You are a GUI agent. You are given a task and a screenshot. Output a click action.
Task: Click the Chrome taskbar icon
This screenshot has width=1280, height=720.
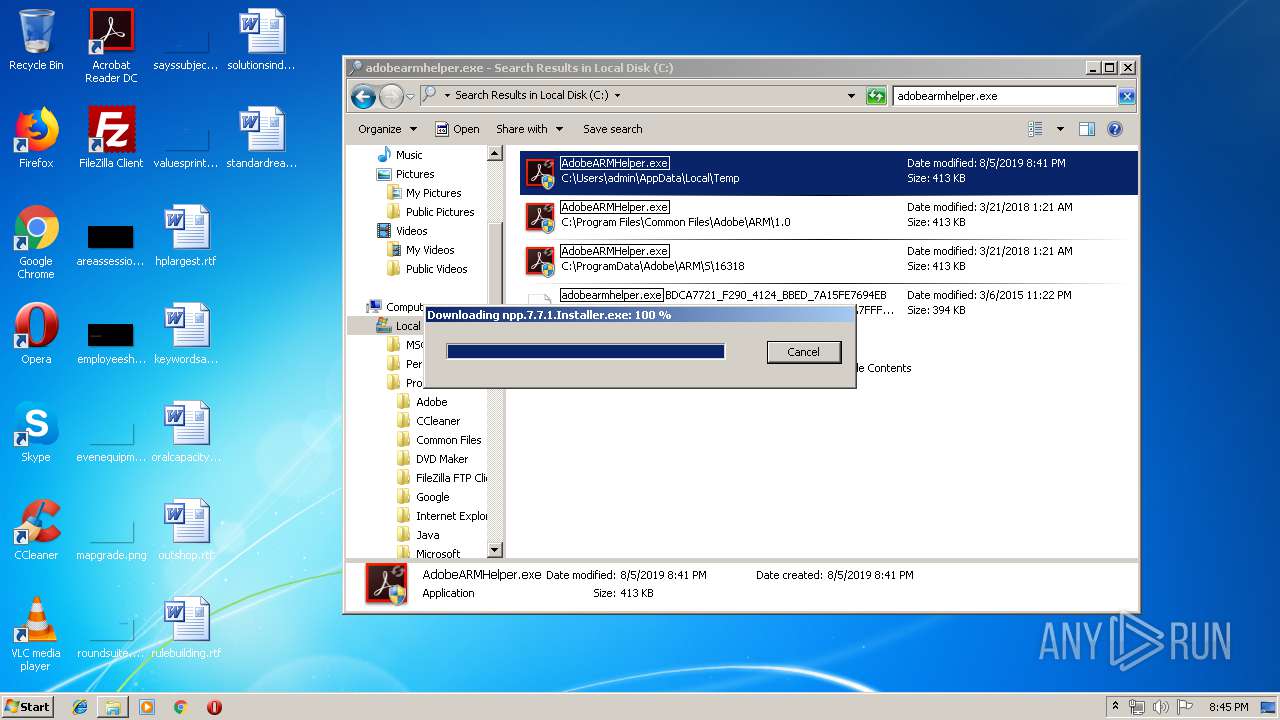pos(180,707)
